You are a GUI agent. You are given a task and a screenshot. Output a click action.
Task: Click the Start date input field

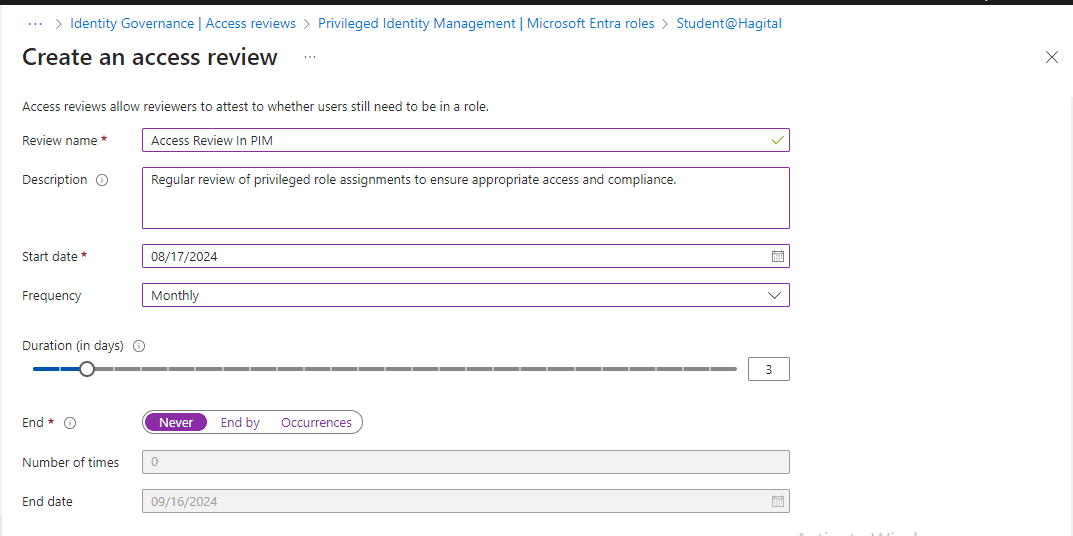pos(455,256)
